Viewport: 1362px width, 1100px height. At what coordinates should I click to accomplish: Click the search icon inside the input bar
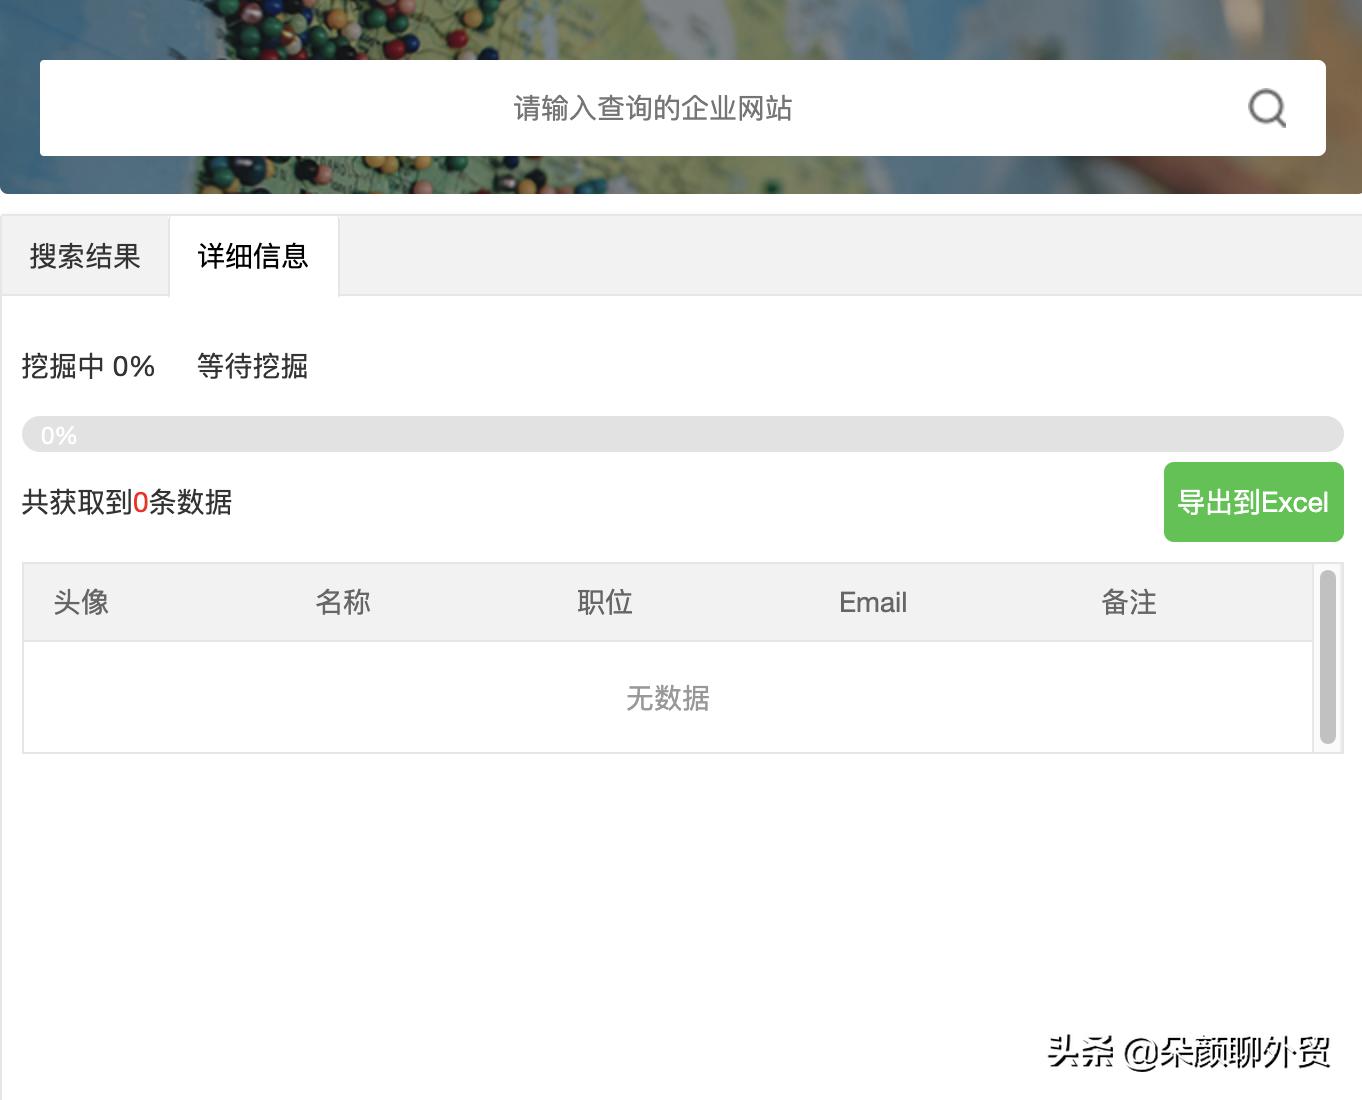point(1267,107)
